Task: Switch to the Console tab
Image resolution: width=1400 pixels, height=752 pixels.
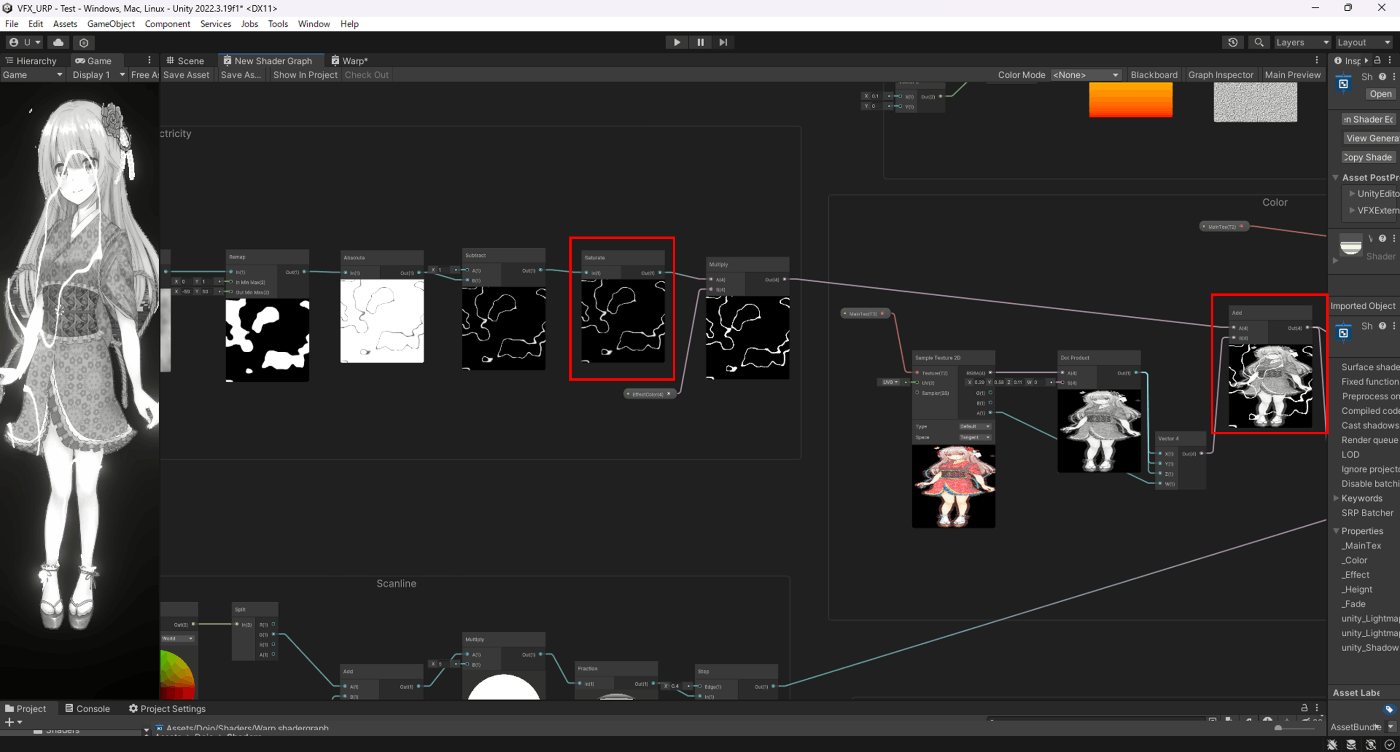Action: 87,709
